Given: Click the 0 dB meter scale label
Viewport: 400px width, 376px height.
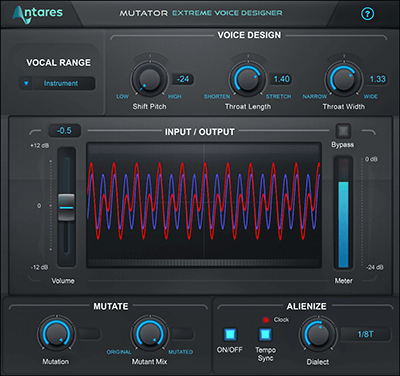Looking at the screenshot, I should coord(371,159).
